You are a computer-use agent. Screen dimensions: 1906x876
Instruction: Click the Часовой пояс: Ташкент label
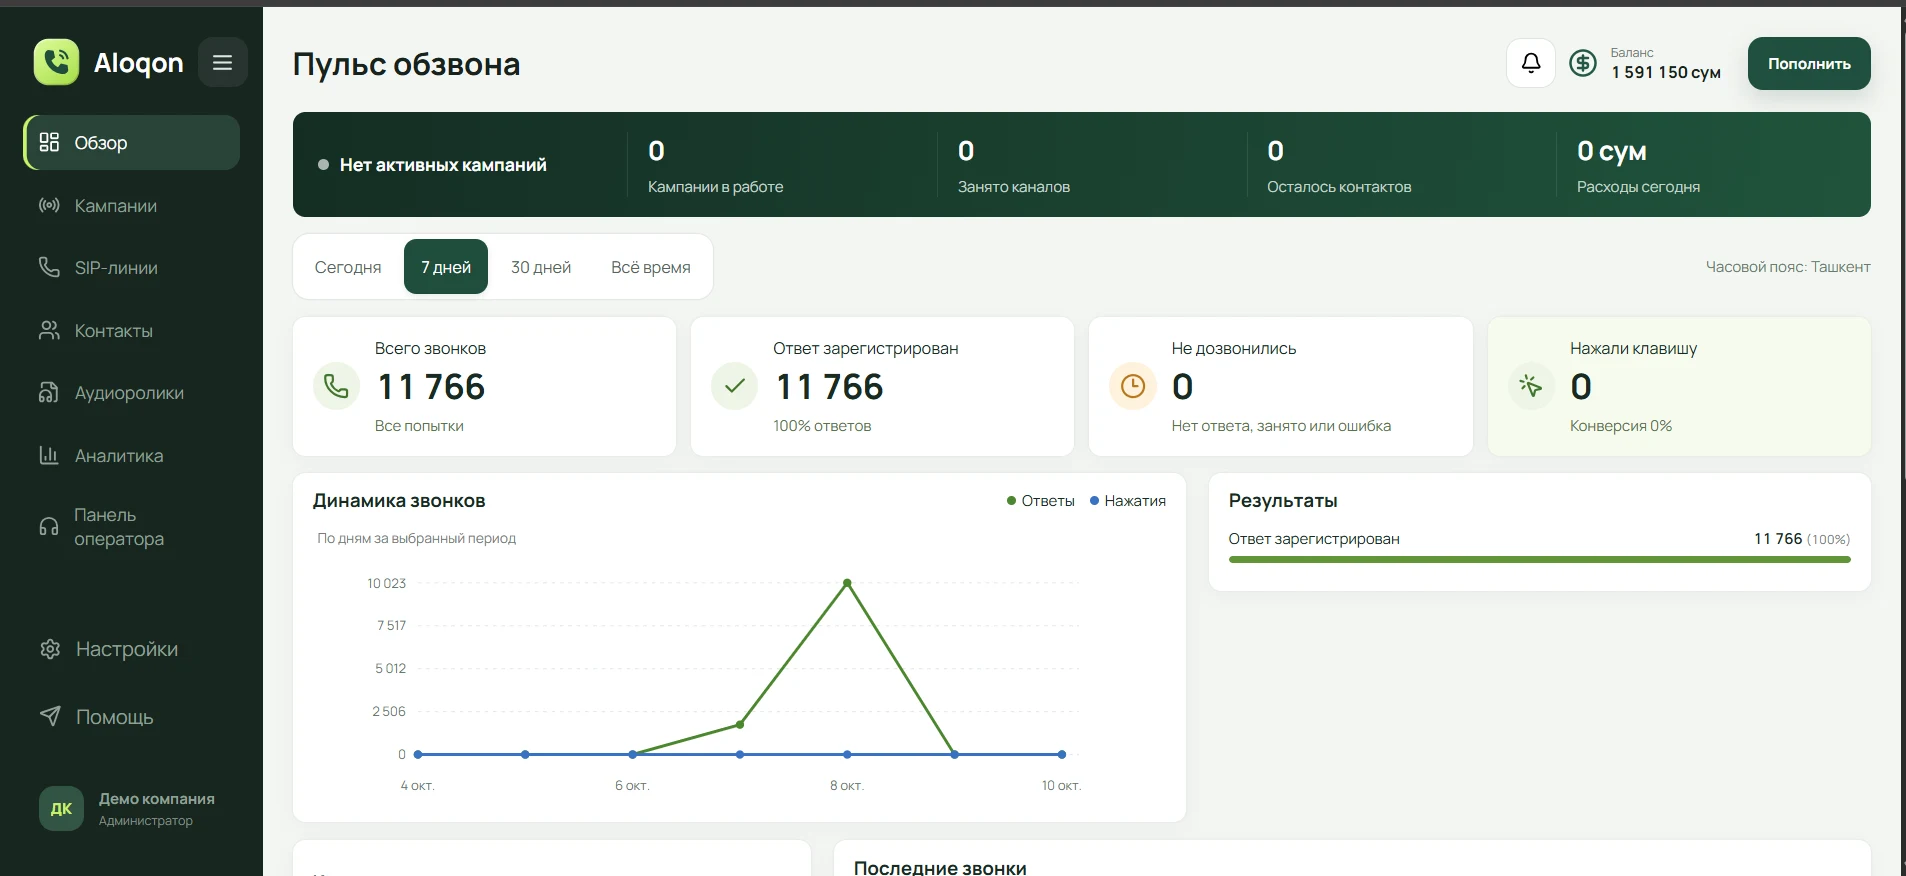pyautogui.click(x=1788, y=267)
